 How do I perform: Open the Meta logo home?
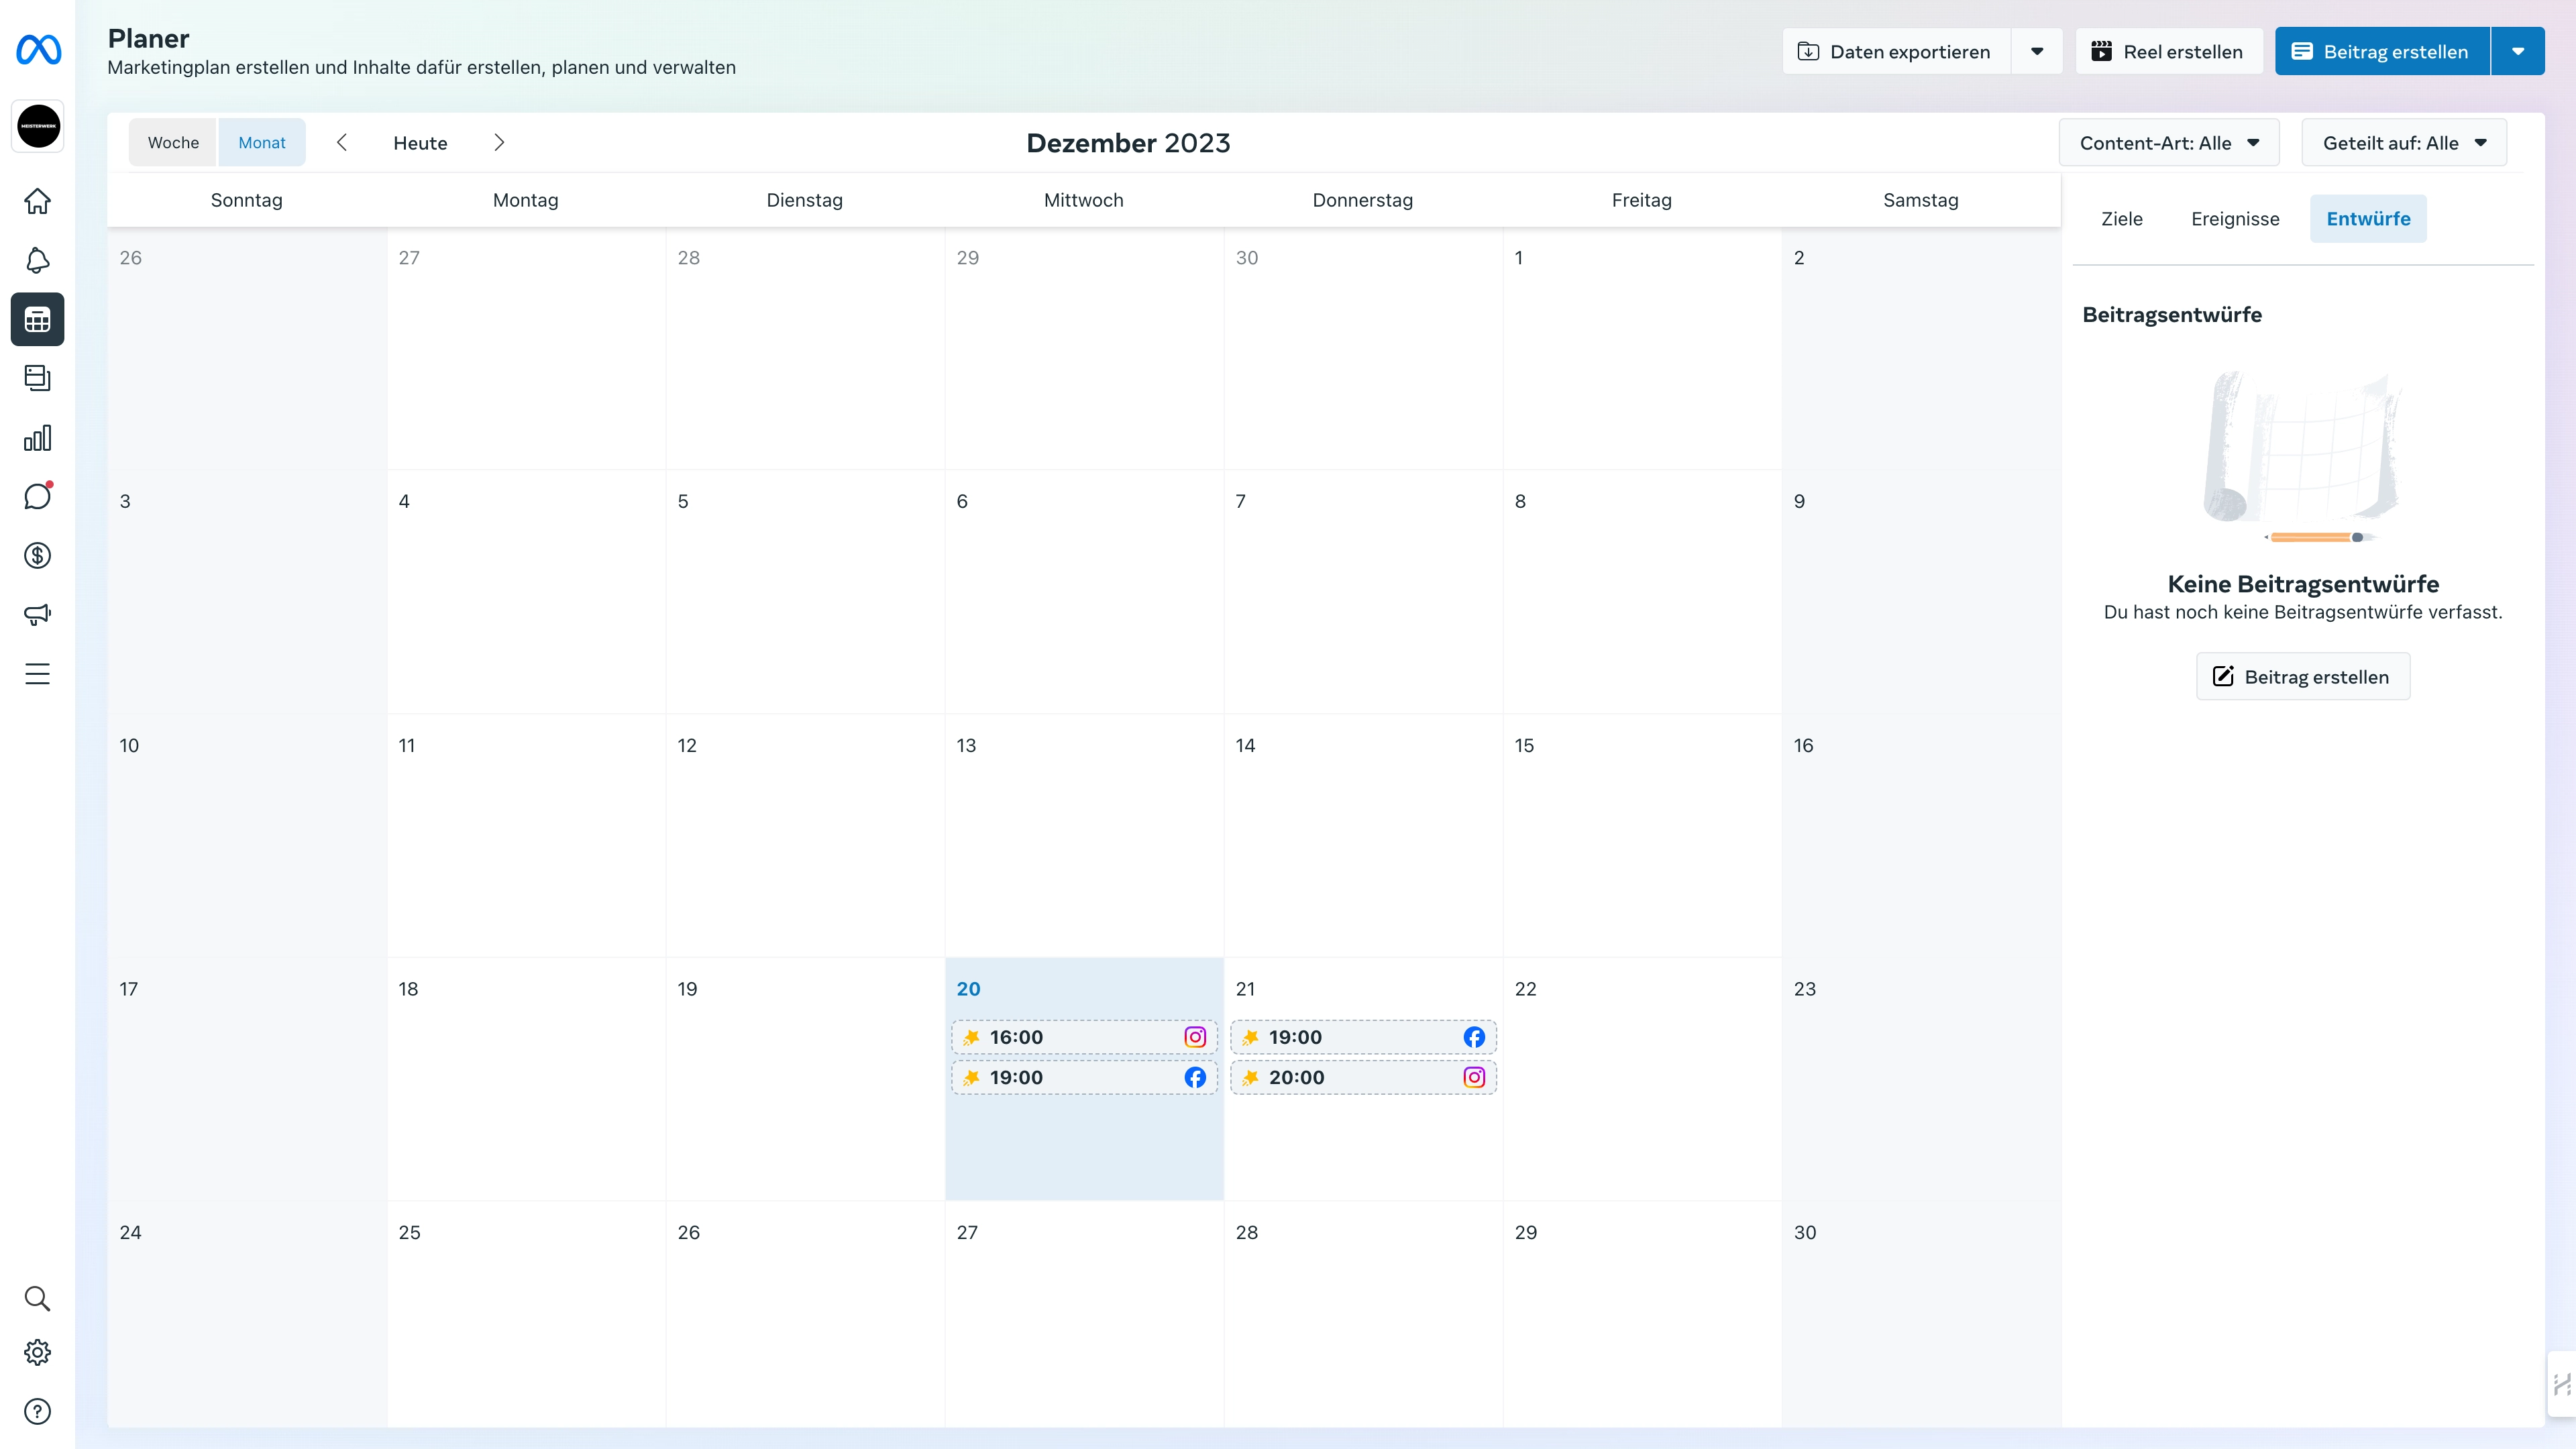38,50
